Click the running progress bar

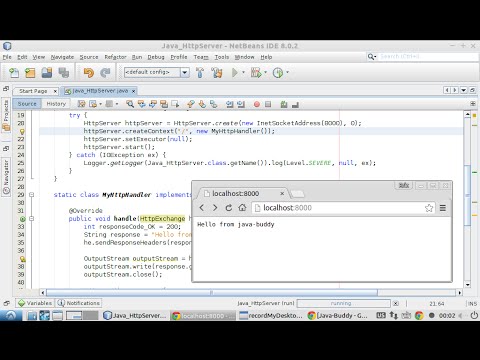pyautogui.click(x=343, y=303)
